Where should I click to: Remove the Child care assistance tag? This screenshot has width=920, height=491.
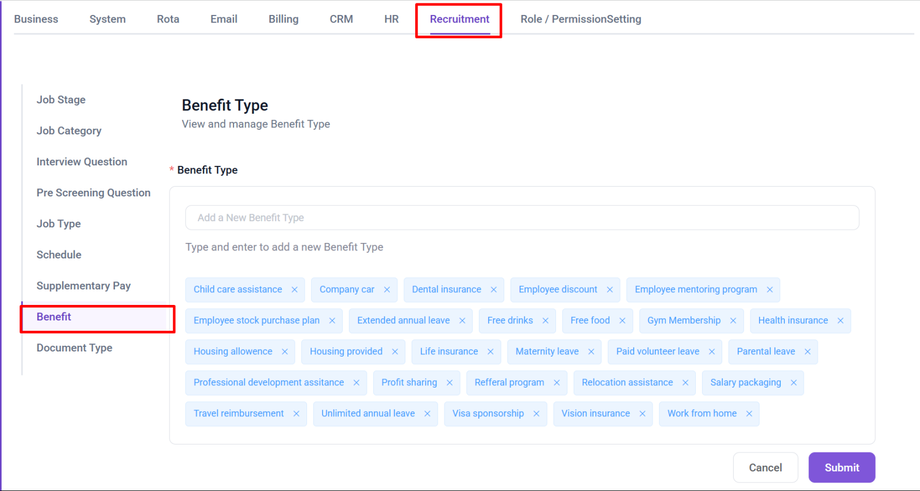click(295, 290)
